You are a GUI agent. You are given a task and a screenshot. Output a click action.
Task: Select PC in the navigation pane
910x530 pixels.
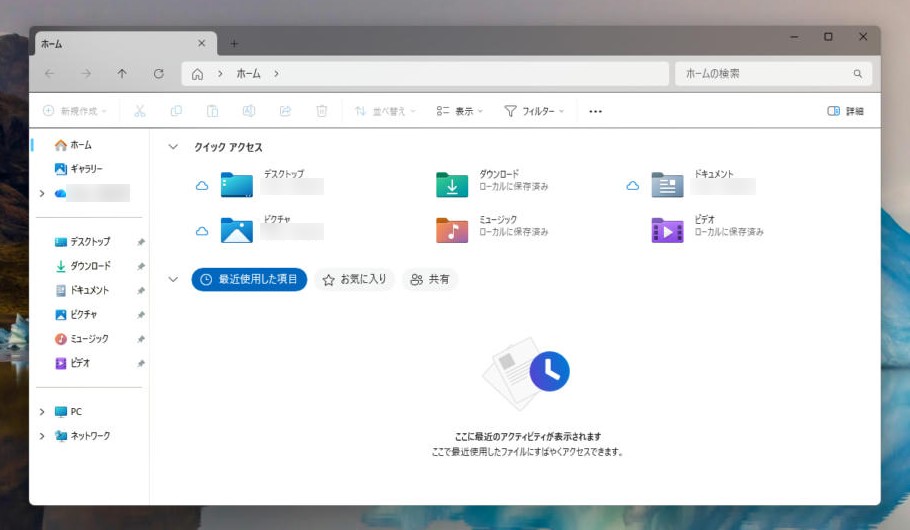pos(68,412)
